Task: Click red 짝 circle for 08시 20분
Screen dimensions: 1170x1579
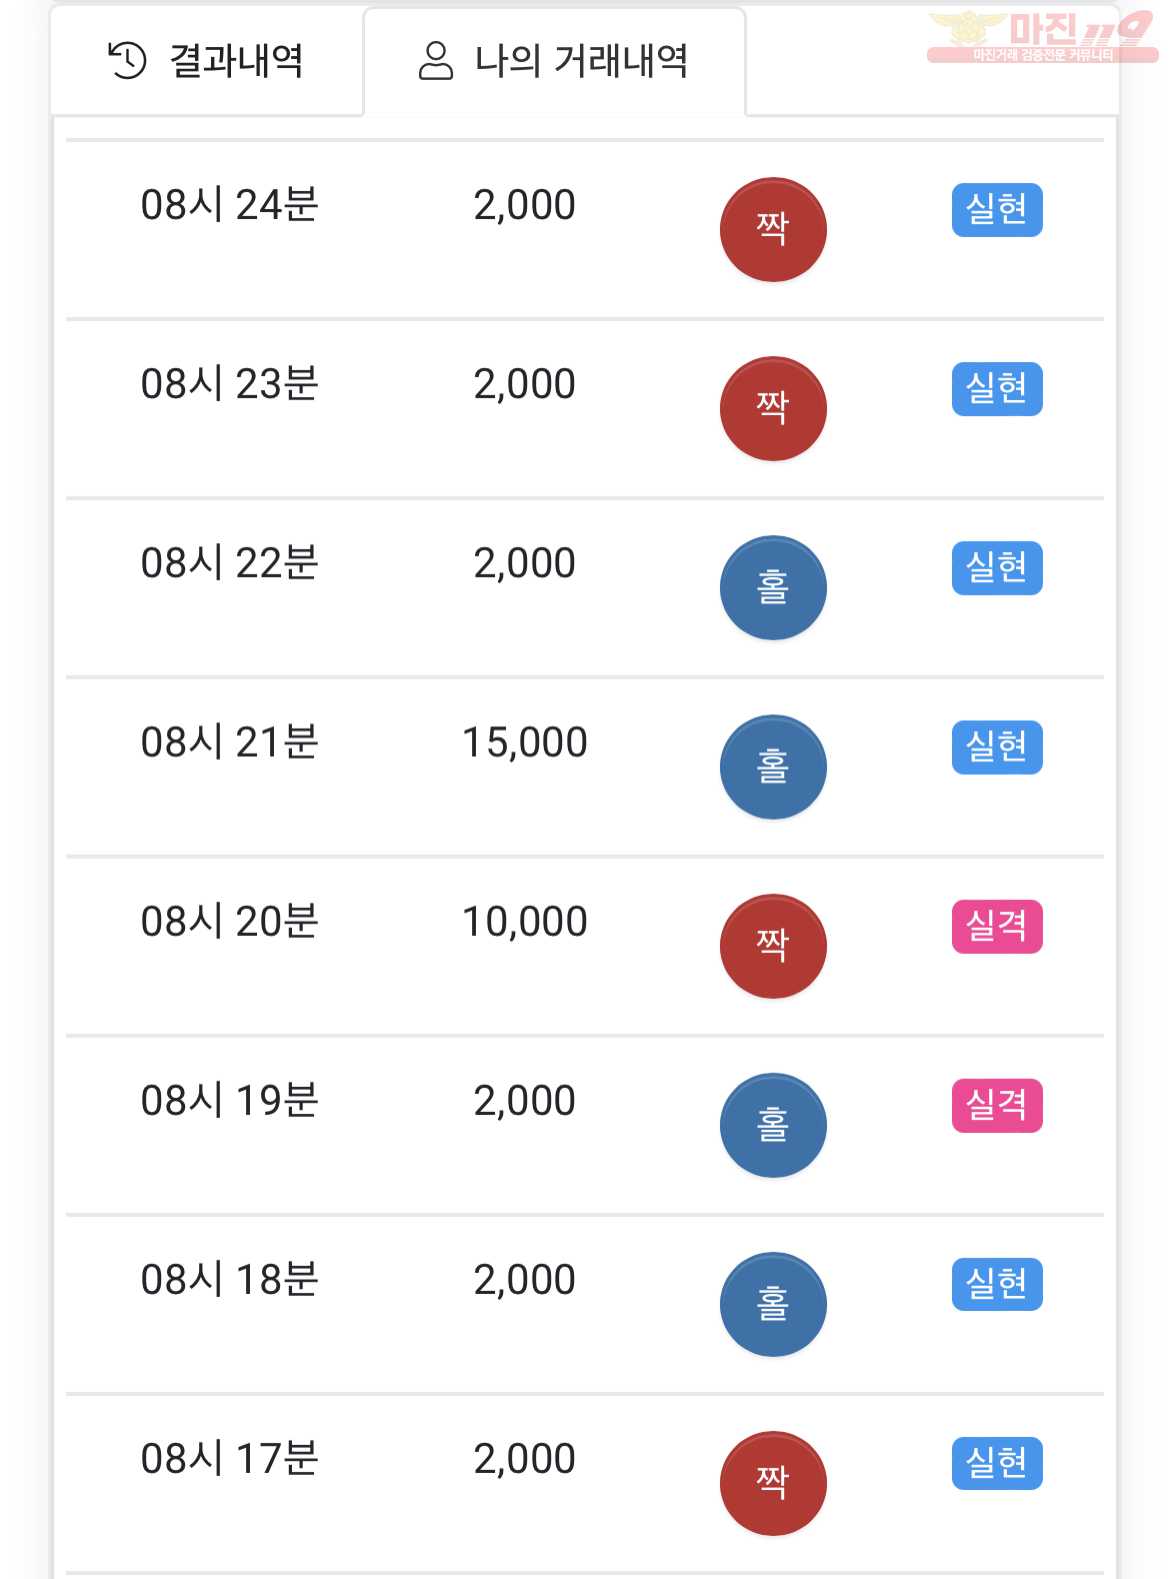Action: coord(773,946)
